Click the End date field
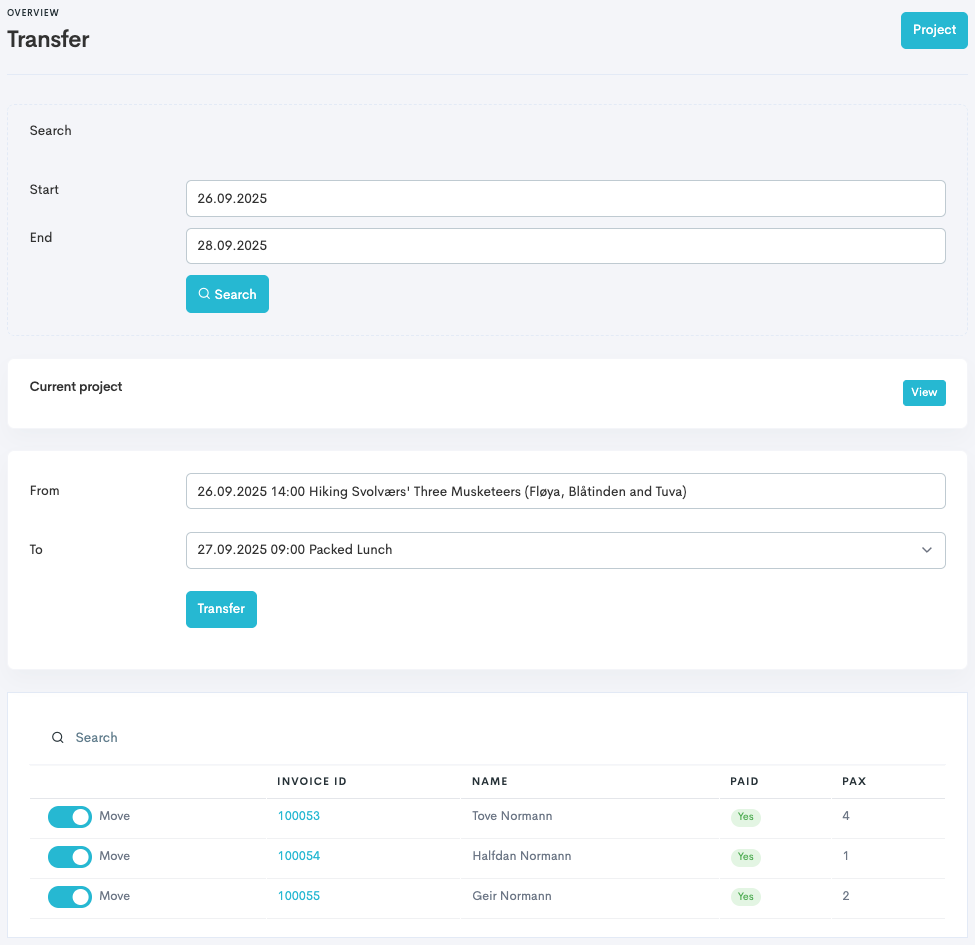Viewport: 975px width, 945px height. click(x=565, y=246)
